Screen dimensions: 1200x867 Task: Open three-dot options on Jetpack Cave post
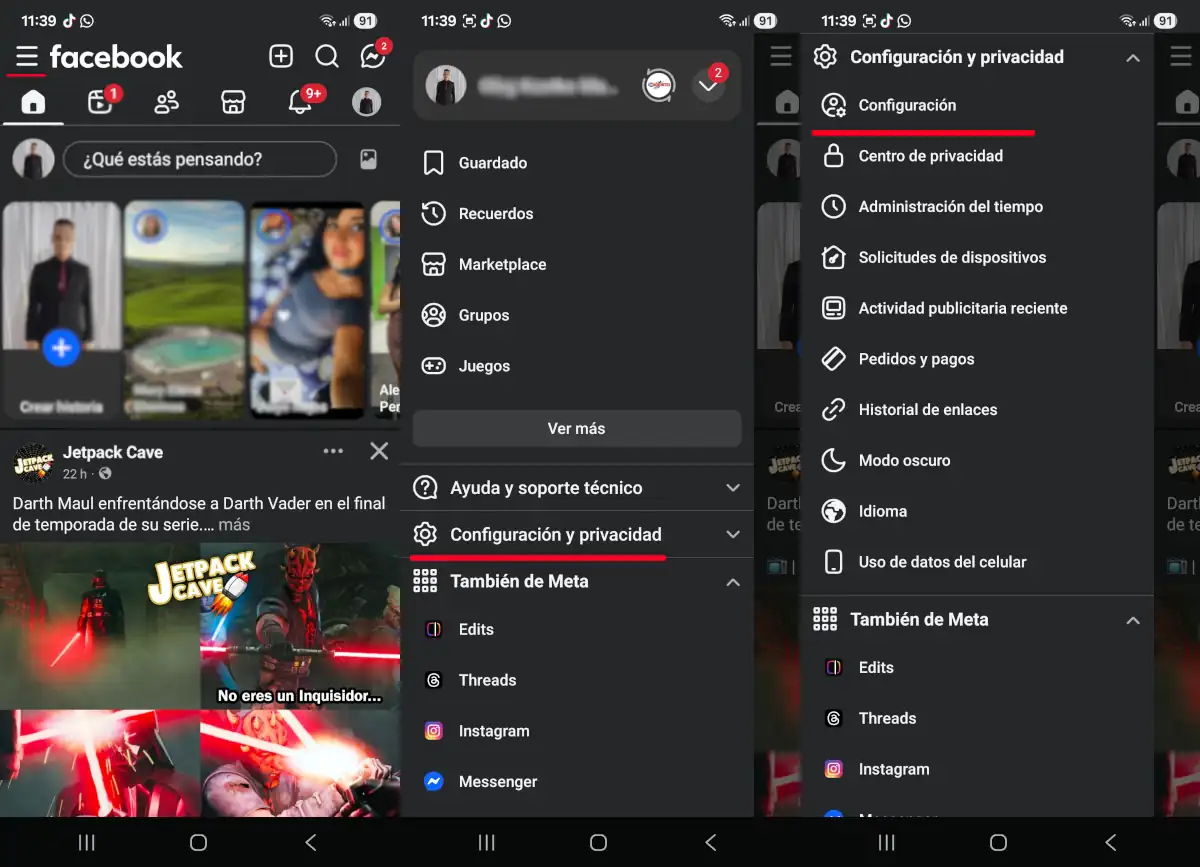(333, 452)
